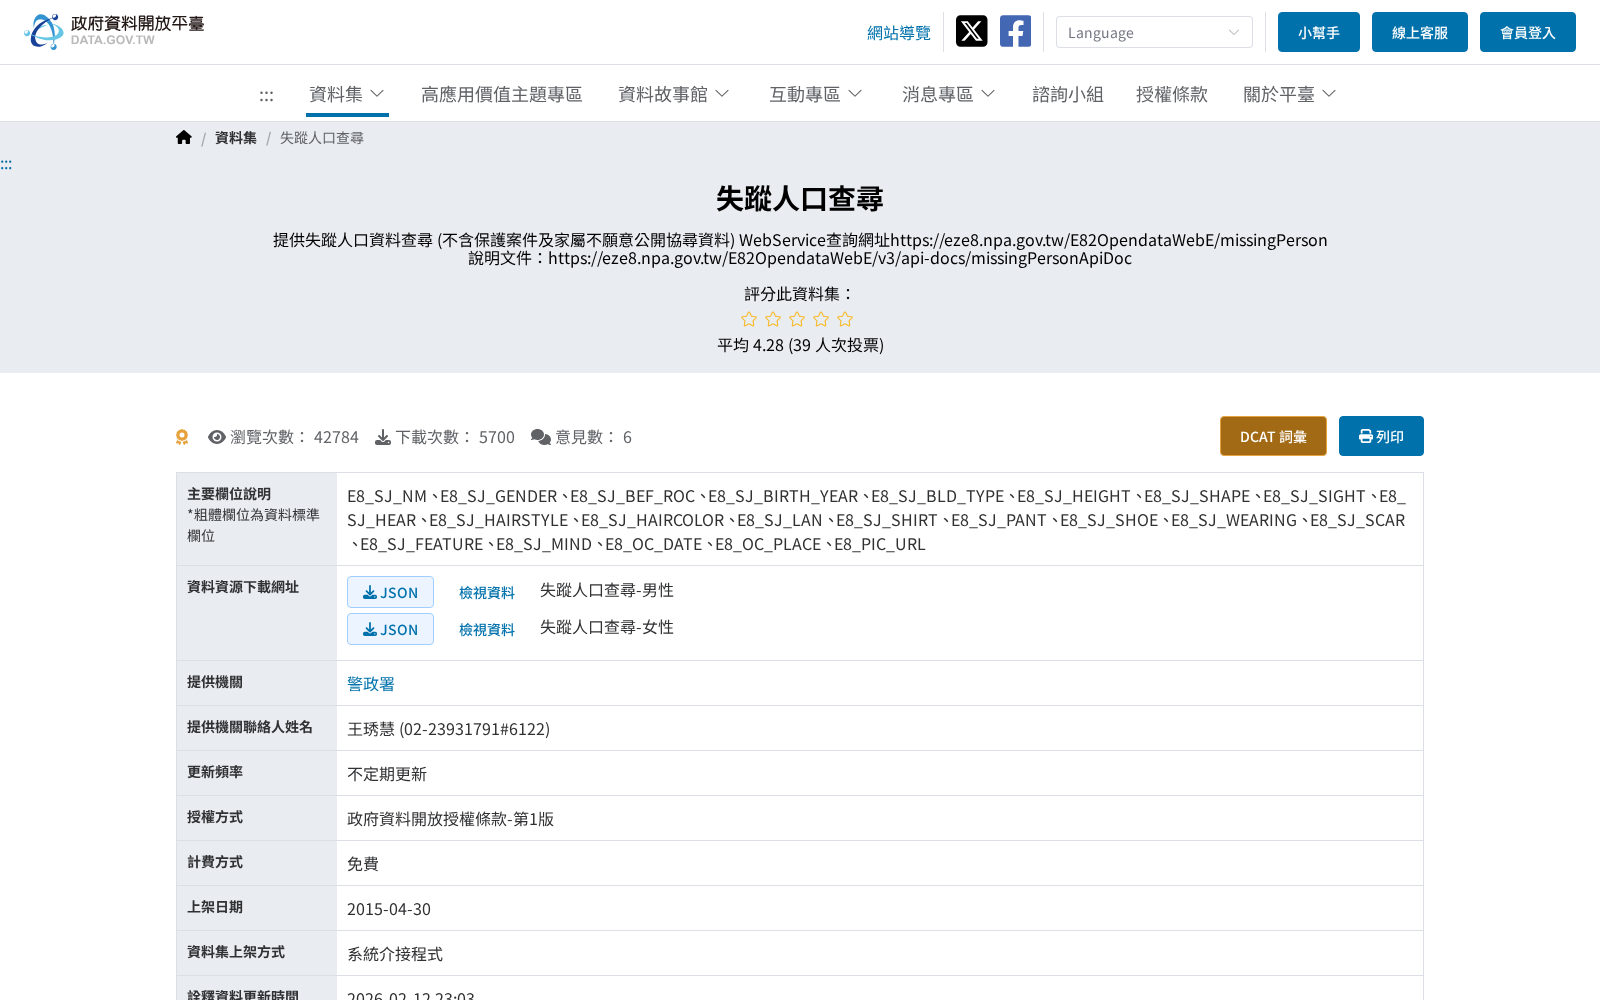Click the DCAT 詞彙 button
This screenshot has height=1000, width=1600.
(x=1273, y=436)
